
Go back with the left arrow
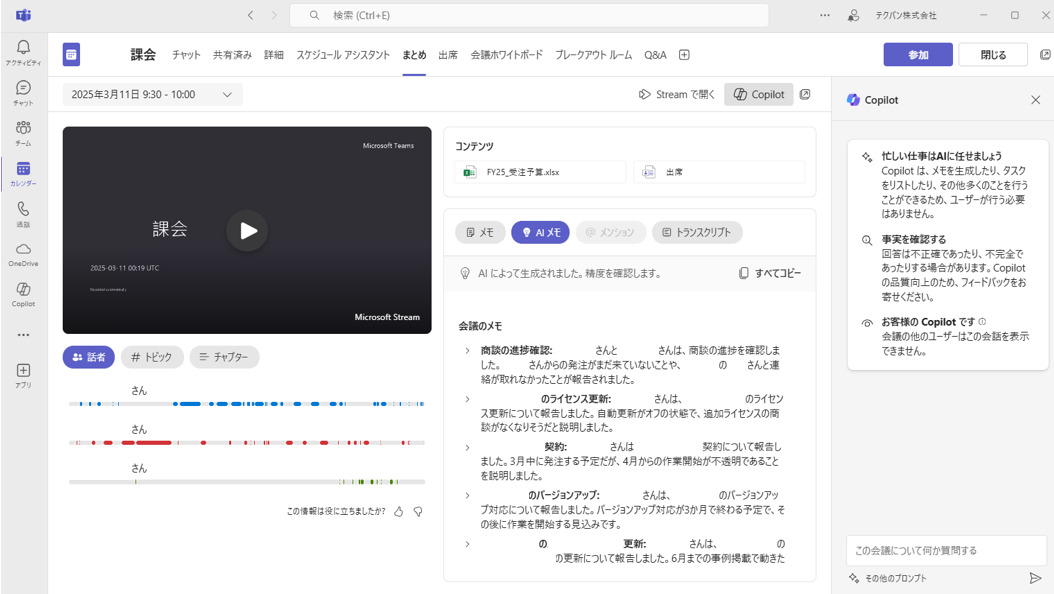tap(250, 15)
